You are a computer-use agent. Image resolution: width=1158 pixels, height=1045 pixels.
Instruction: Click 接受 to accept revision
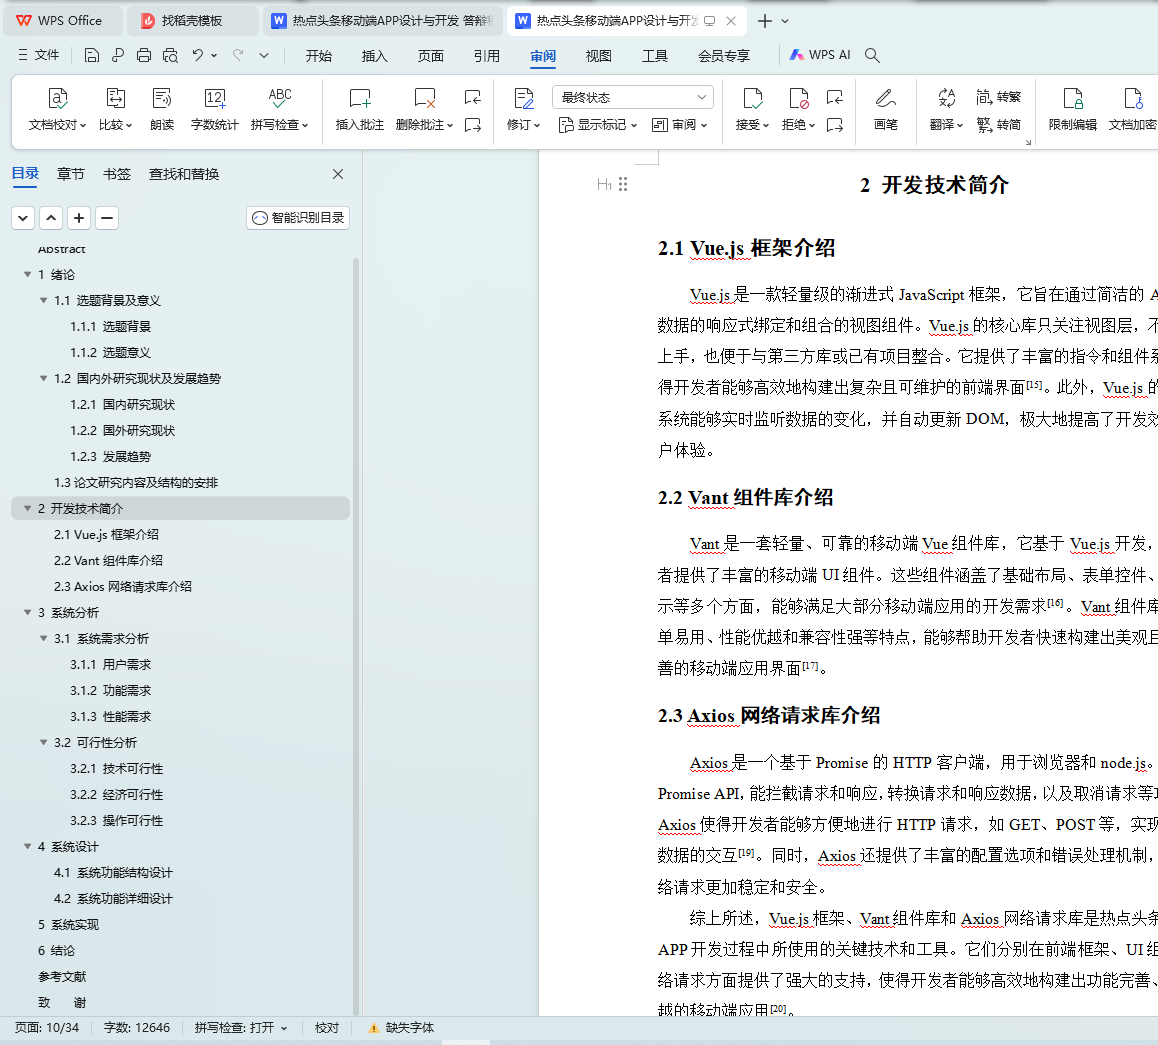[x=752, y=109]
